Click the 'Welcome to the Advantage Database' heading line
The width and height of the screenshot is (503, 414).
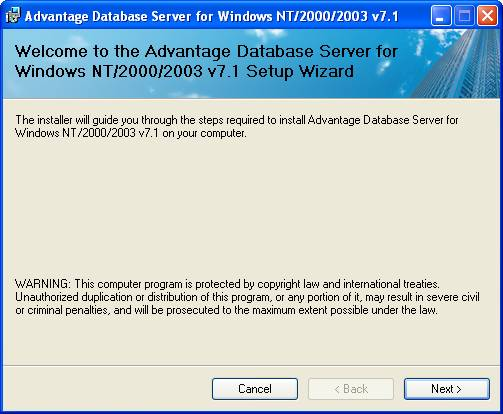(x=206, y=51)
